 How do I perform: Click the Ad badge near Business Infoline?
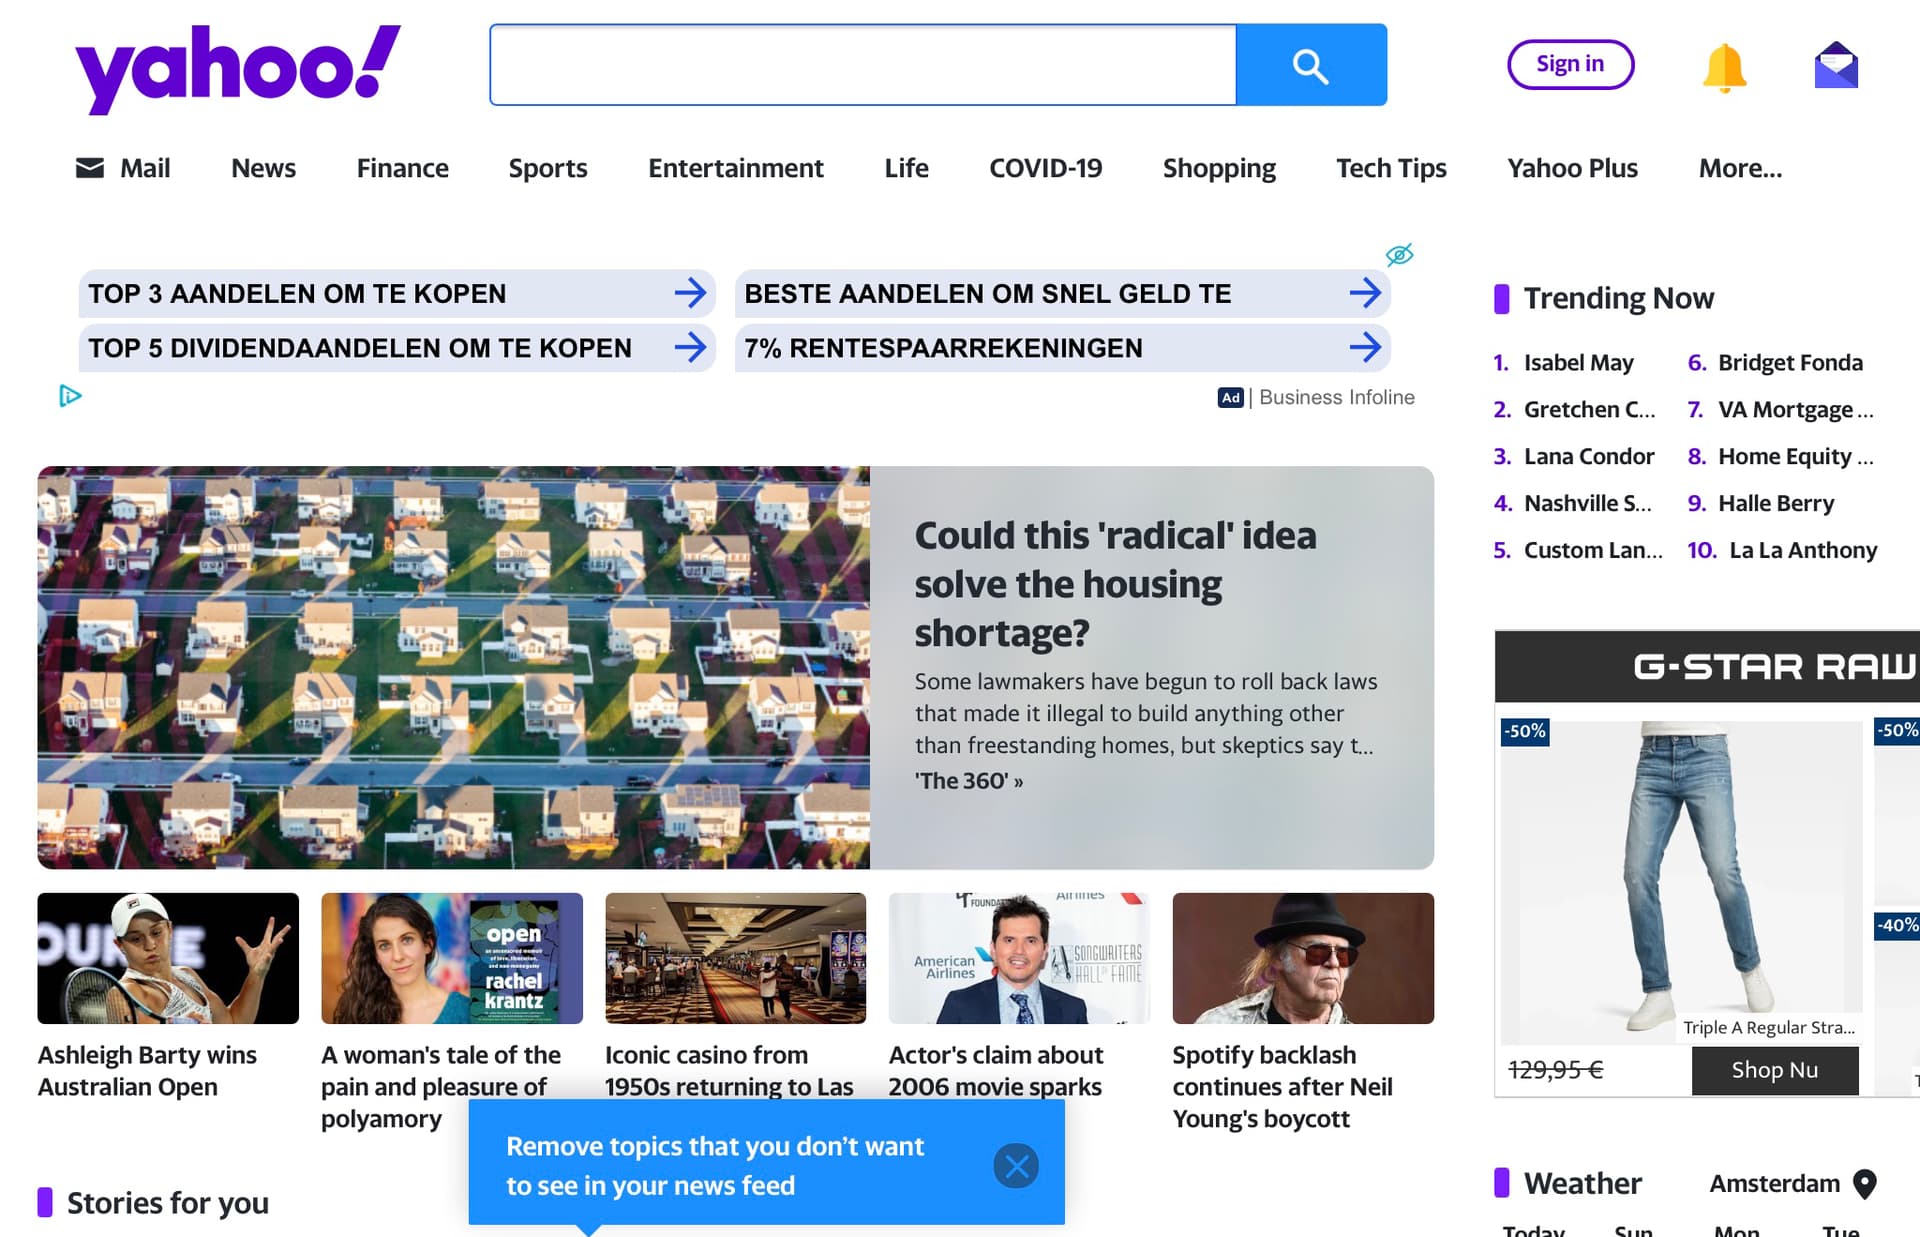tap(1230, 397)
